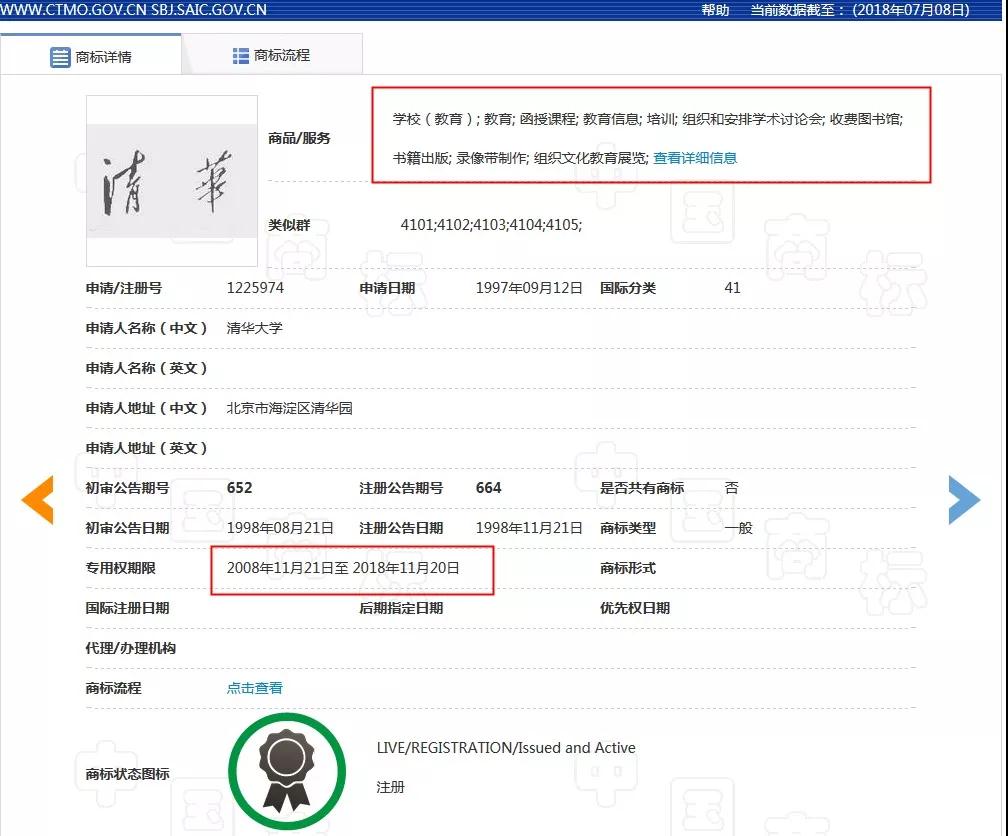1008x836 pixels.
Task: Open the 查看详细信息 link
Action: click(695, 158)
